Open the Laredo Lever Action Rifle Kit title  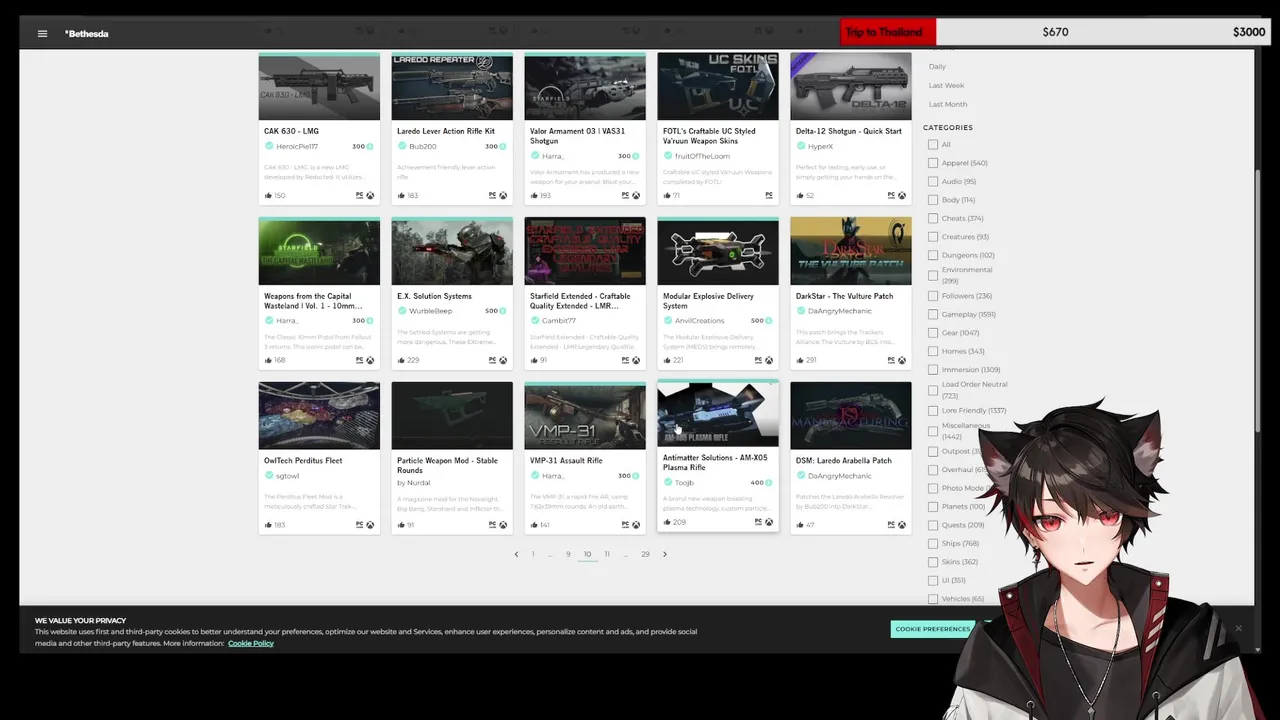click(446, 131)
